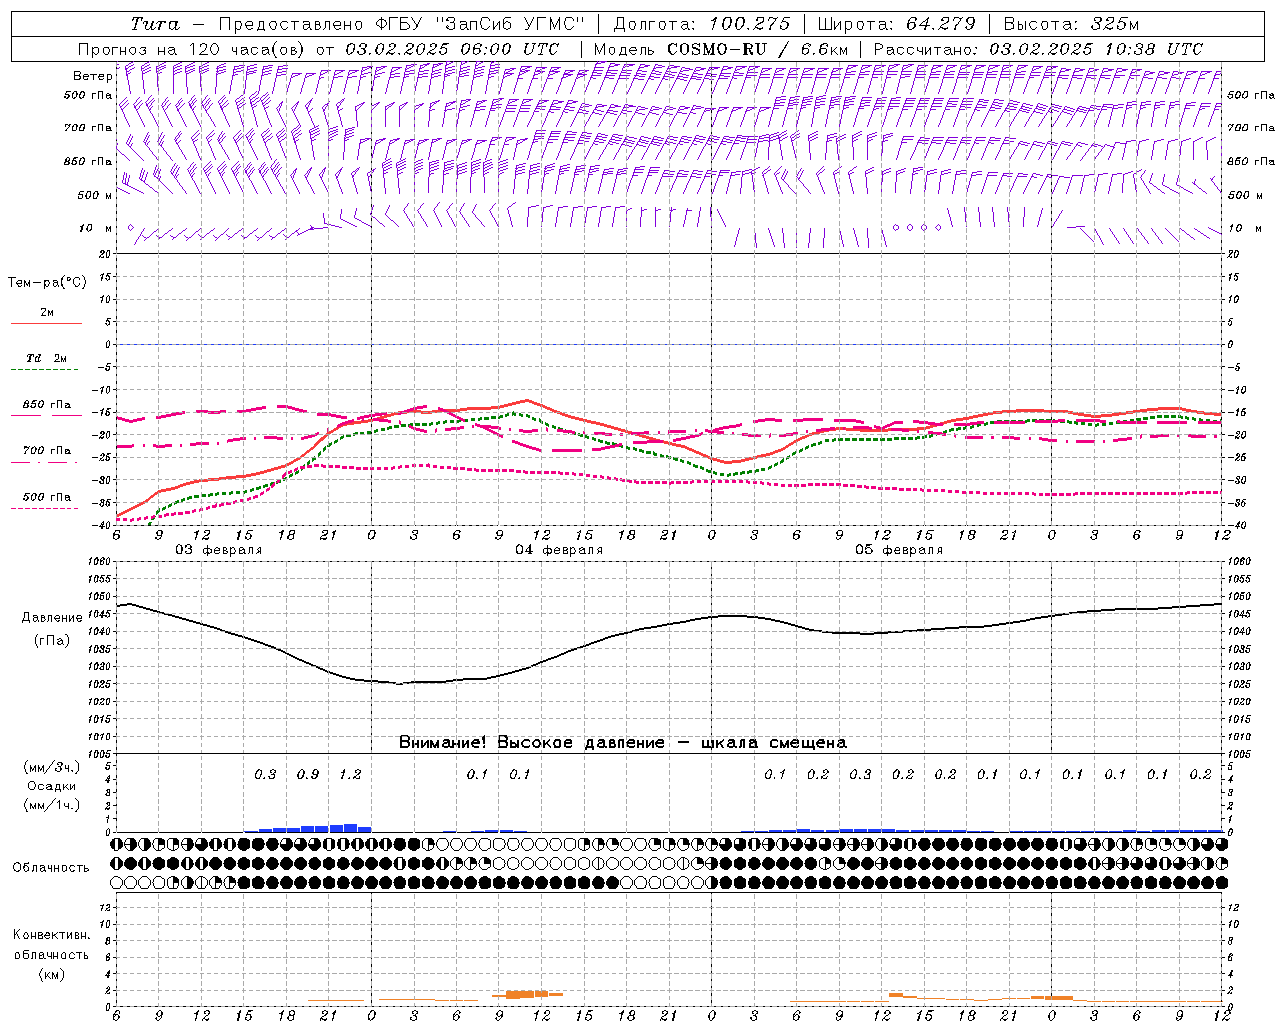Viewport: 1280px width, 1024px height.
Task: Click the station name "Tura" in the header
Action: coord(155,24)
